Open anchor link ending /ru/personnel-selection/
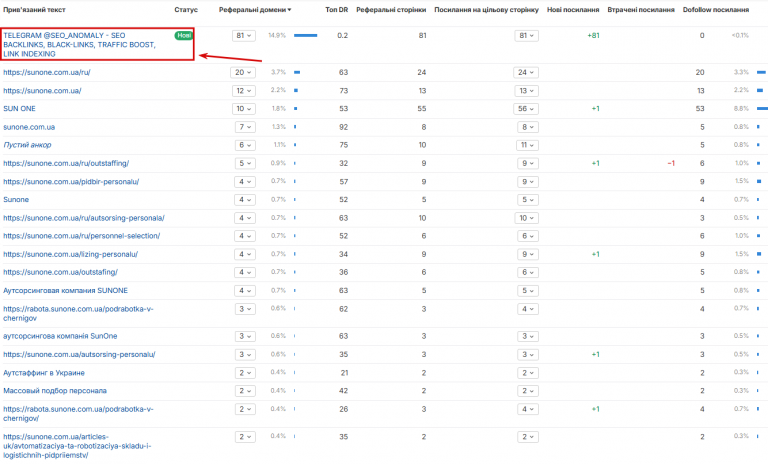Viewport: 768px width, 464px height. (81, 236)
